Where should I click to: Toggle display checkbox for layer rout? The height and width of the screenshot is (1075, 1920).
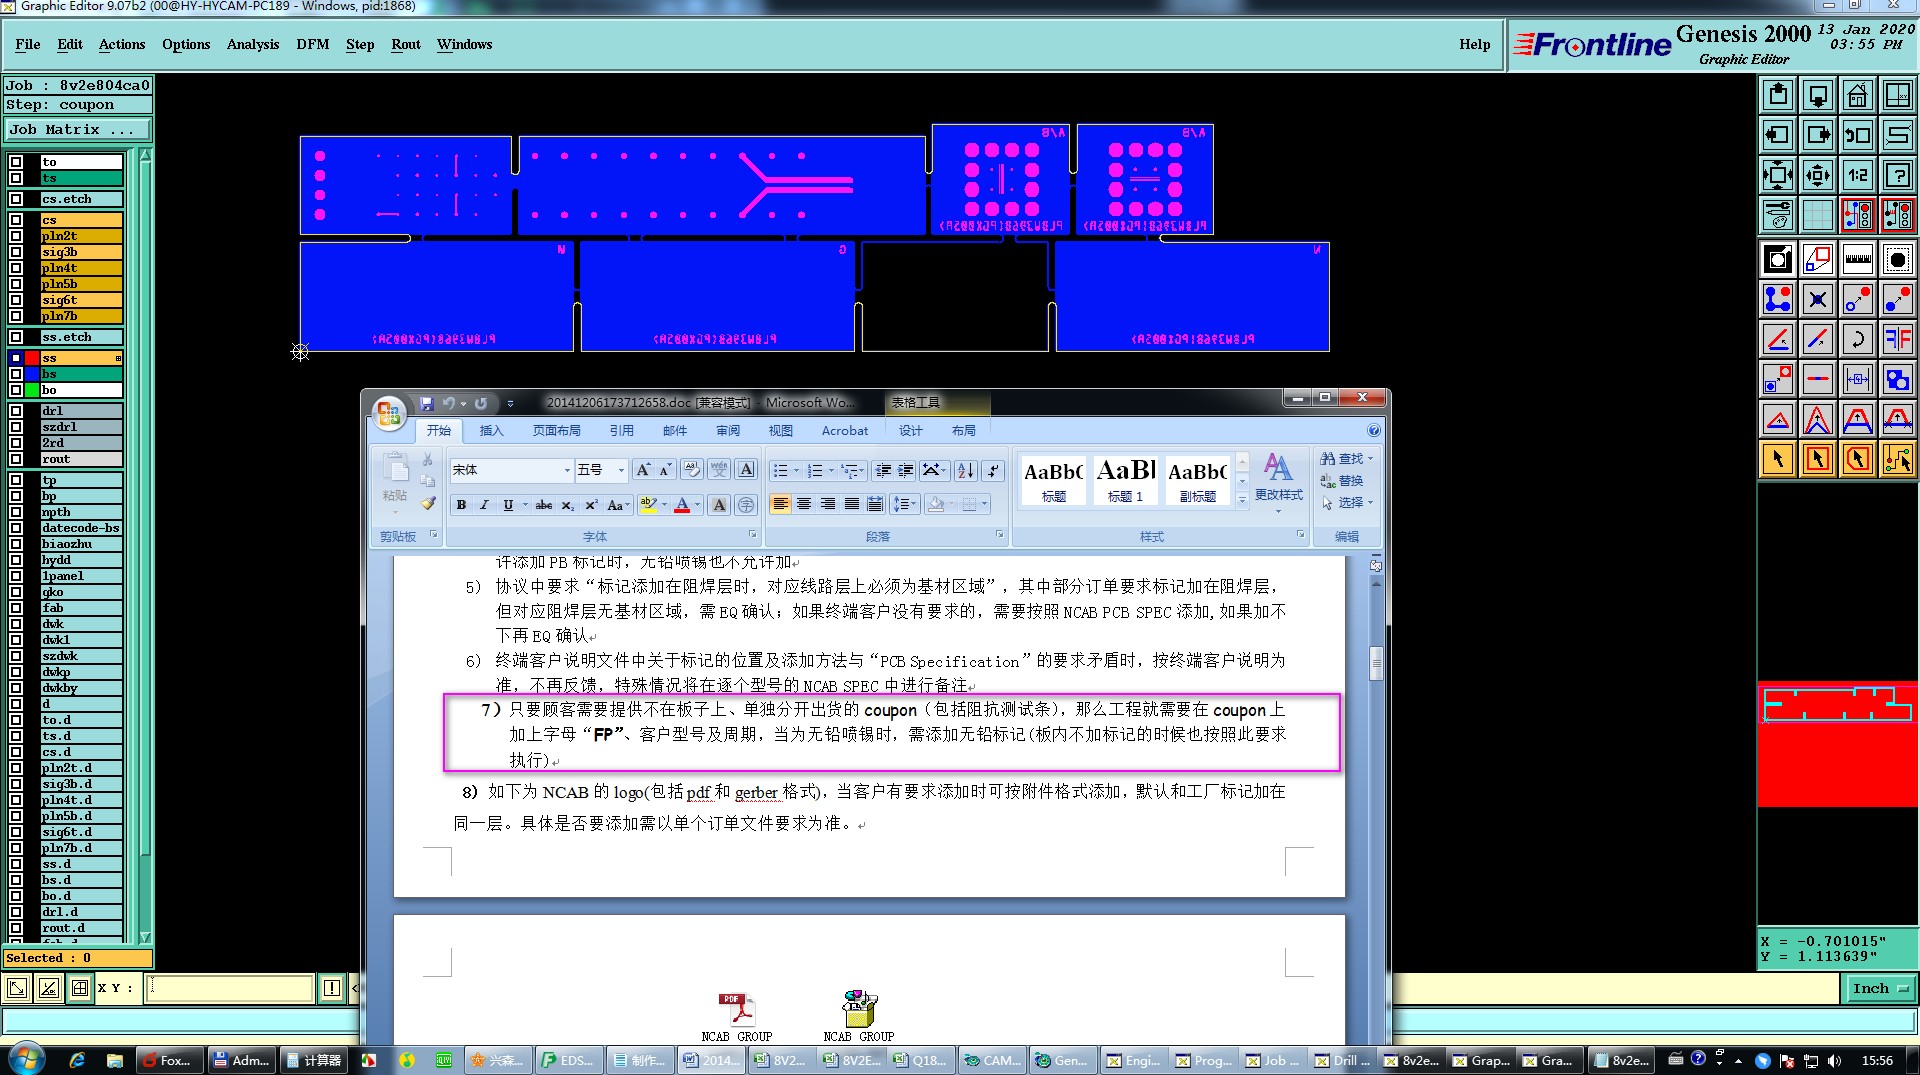tap(16, 459)
